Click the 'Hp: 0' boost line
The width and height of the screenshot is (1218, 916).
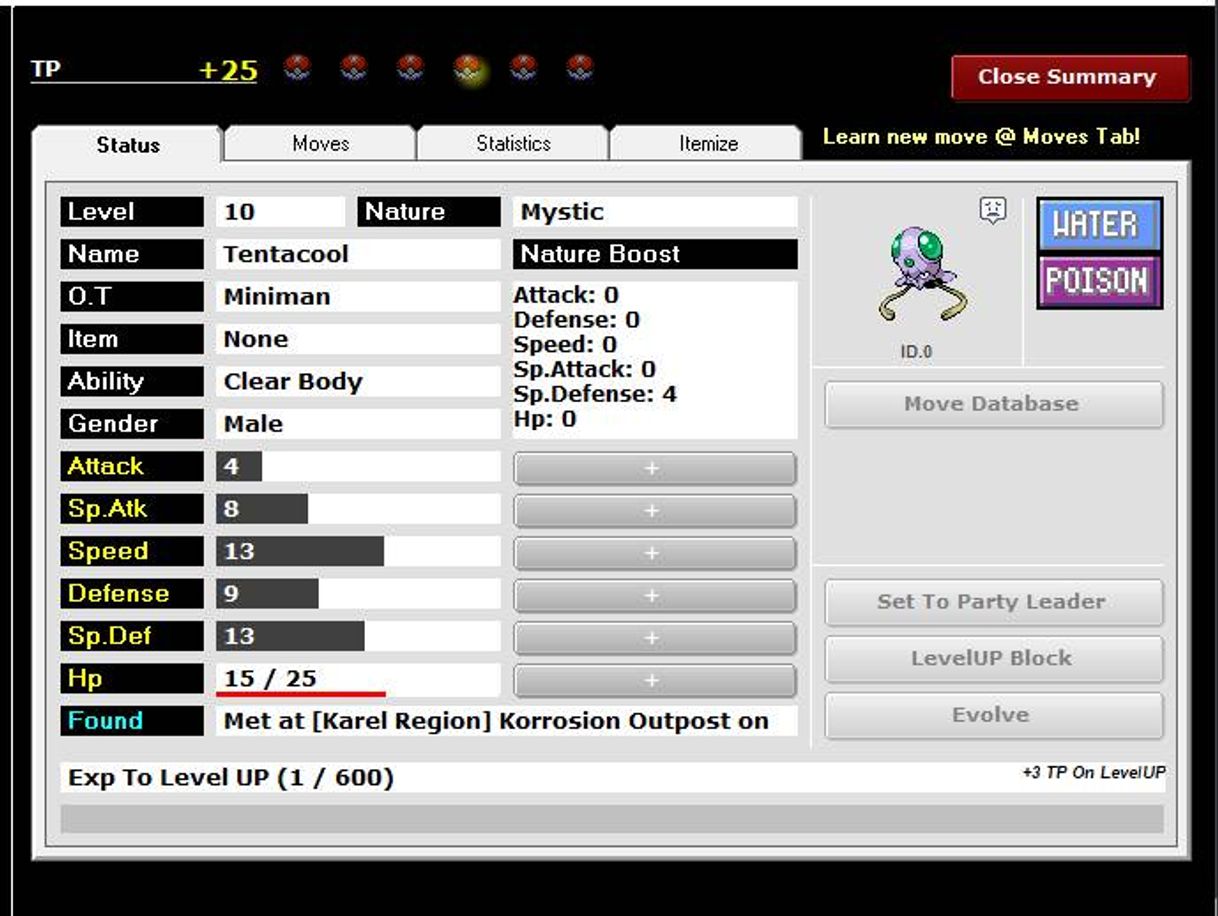[545, 419]
